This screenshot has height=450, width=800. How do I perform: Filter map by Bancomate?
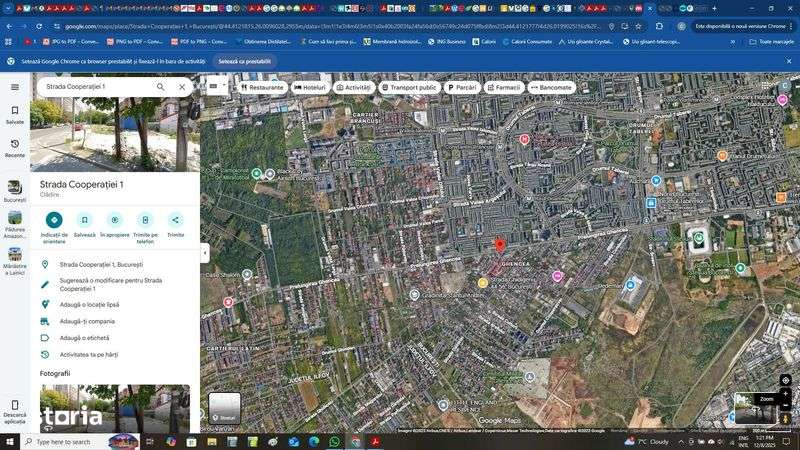click(552, 88)
